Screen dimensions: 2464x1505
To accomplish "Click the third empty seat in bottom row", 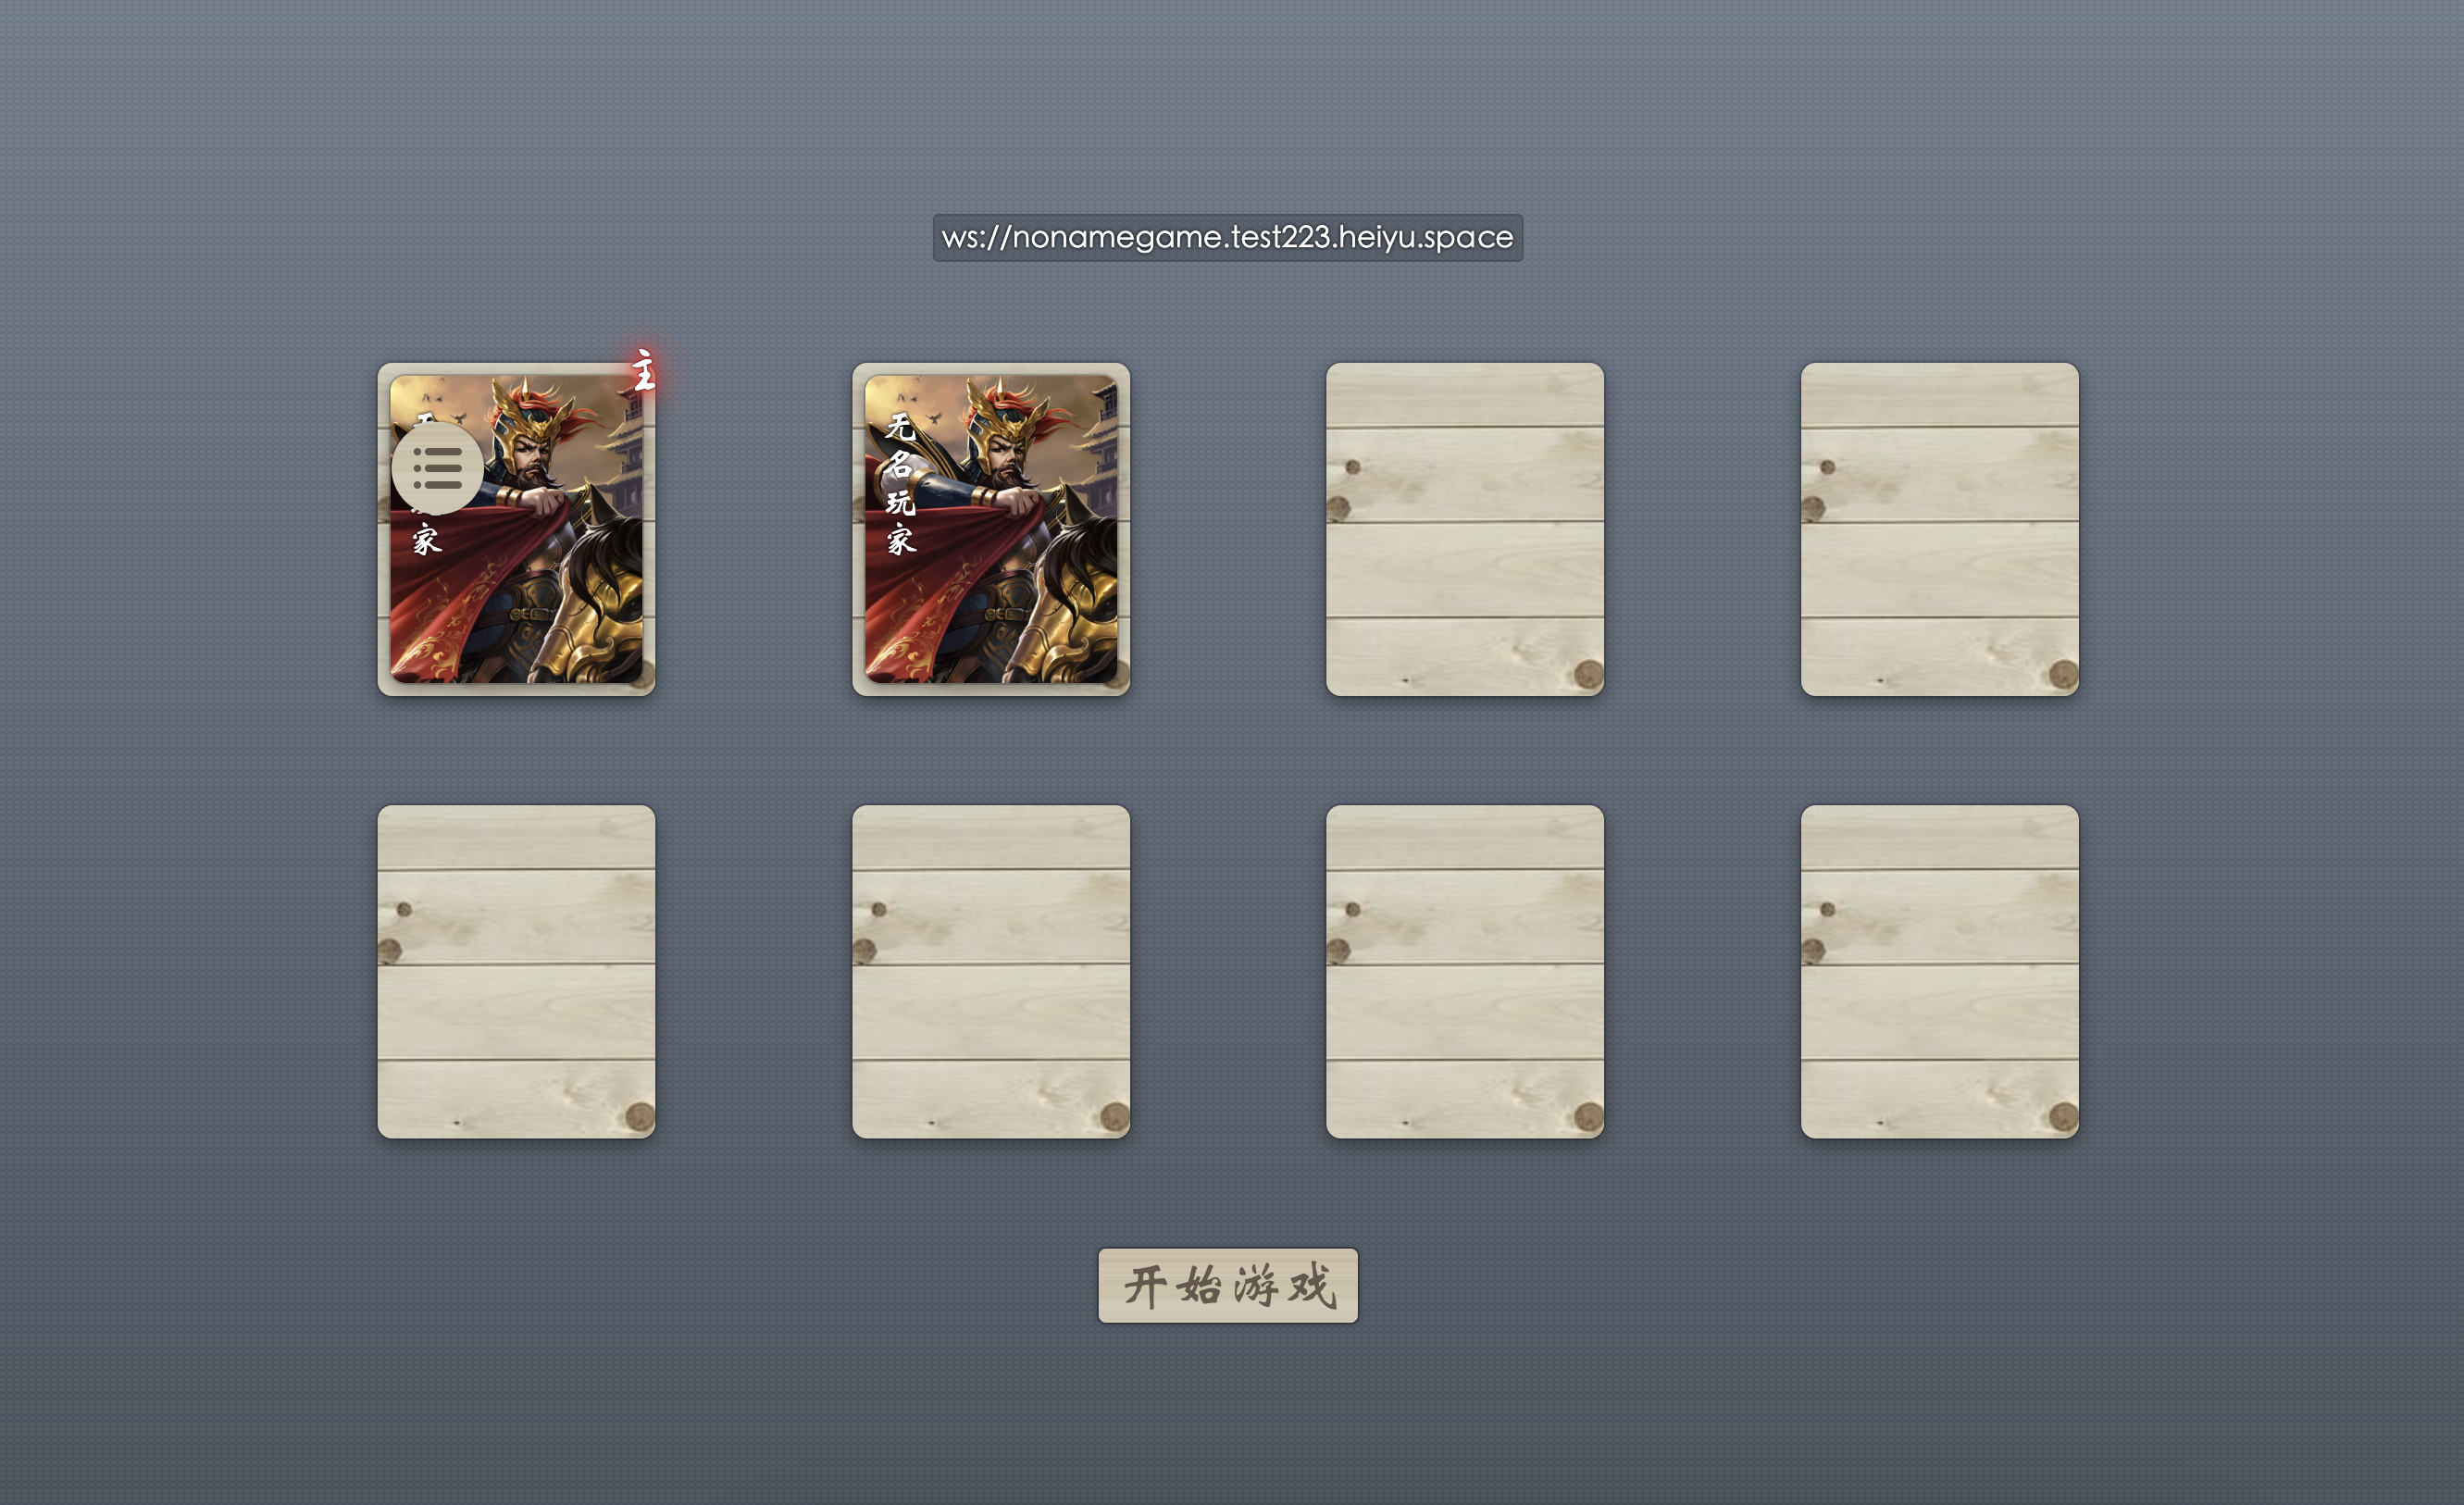I will (x=1464, y=971).
